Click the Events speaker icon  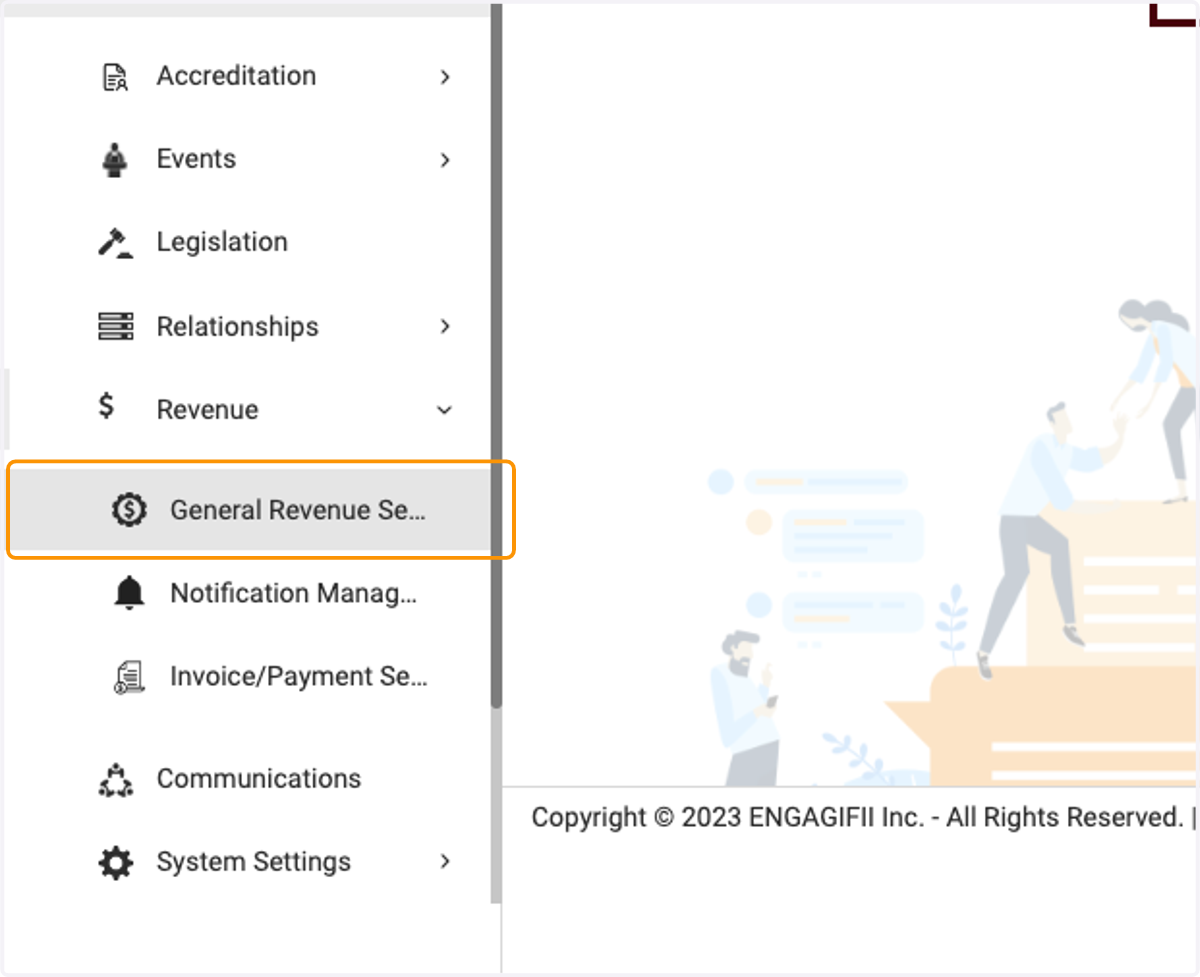click(x=116, y=160)
